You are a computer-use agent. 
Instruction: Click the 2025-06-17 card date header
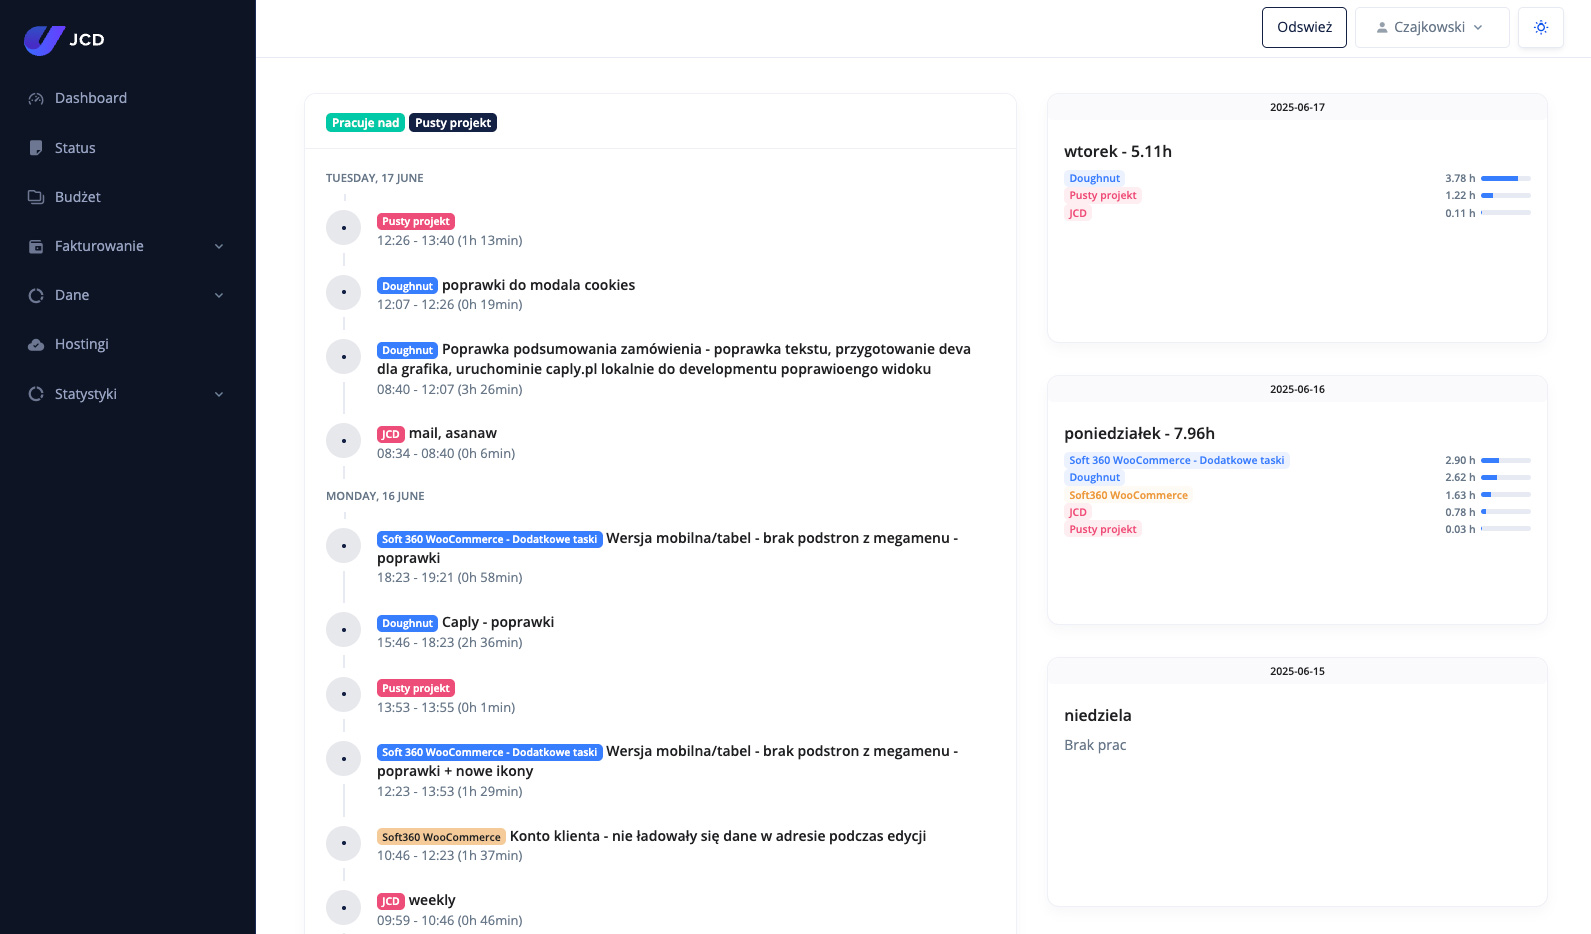coord(1297,107)
